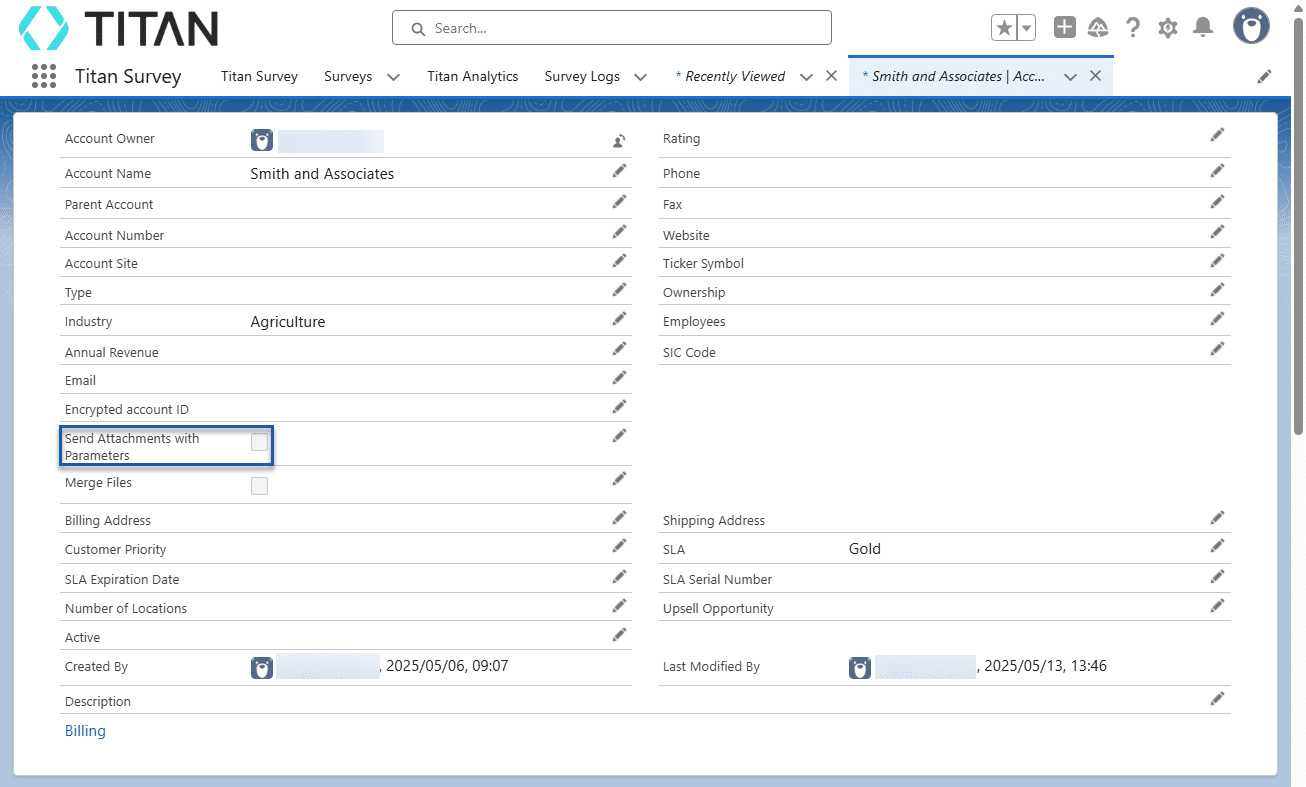Edit the Merge Files pencil icon
The width and height of the screenshot is (1306, 787).
(x=619, y=480)
